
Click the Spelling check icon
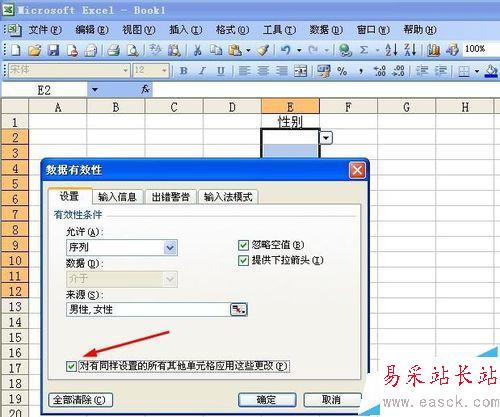tap(155, 50)
